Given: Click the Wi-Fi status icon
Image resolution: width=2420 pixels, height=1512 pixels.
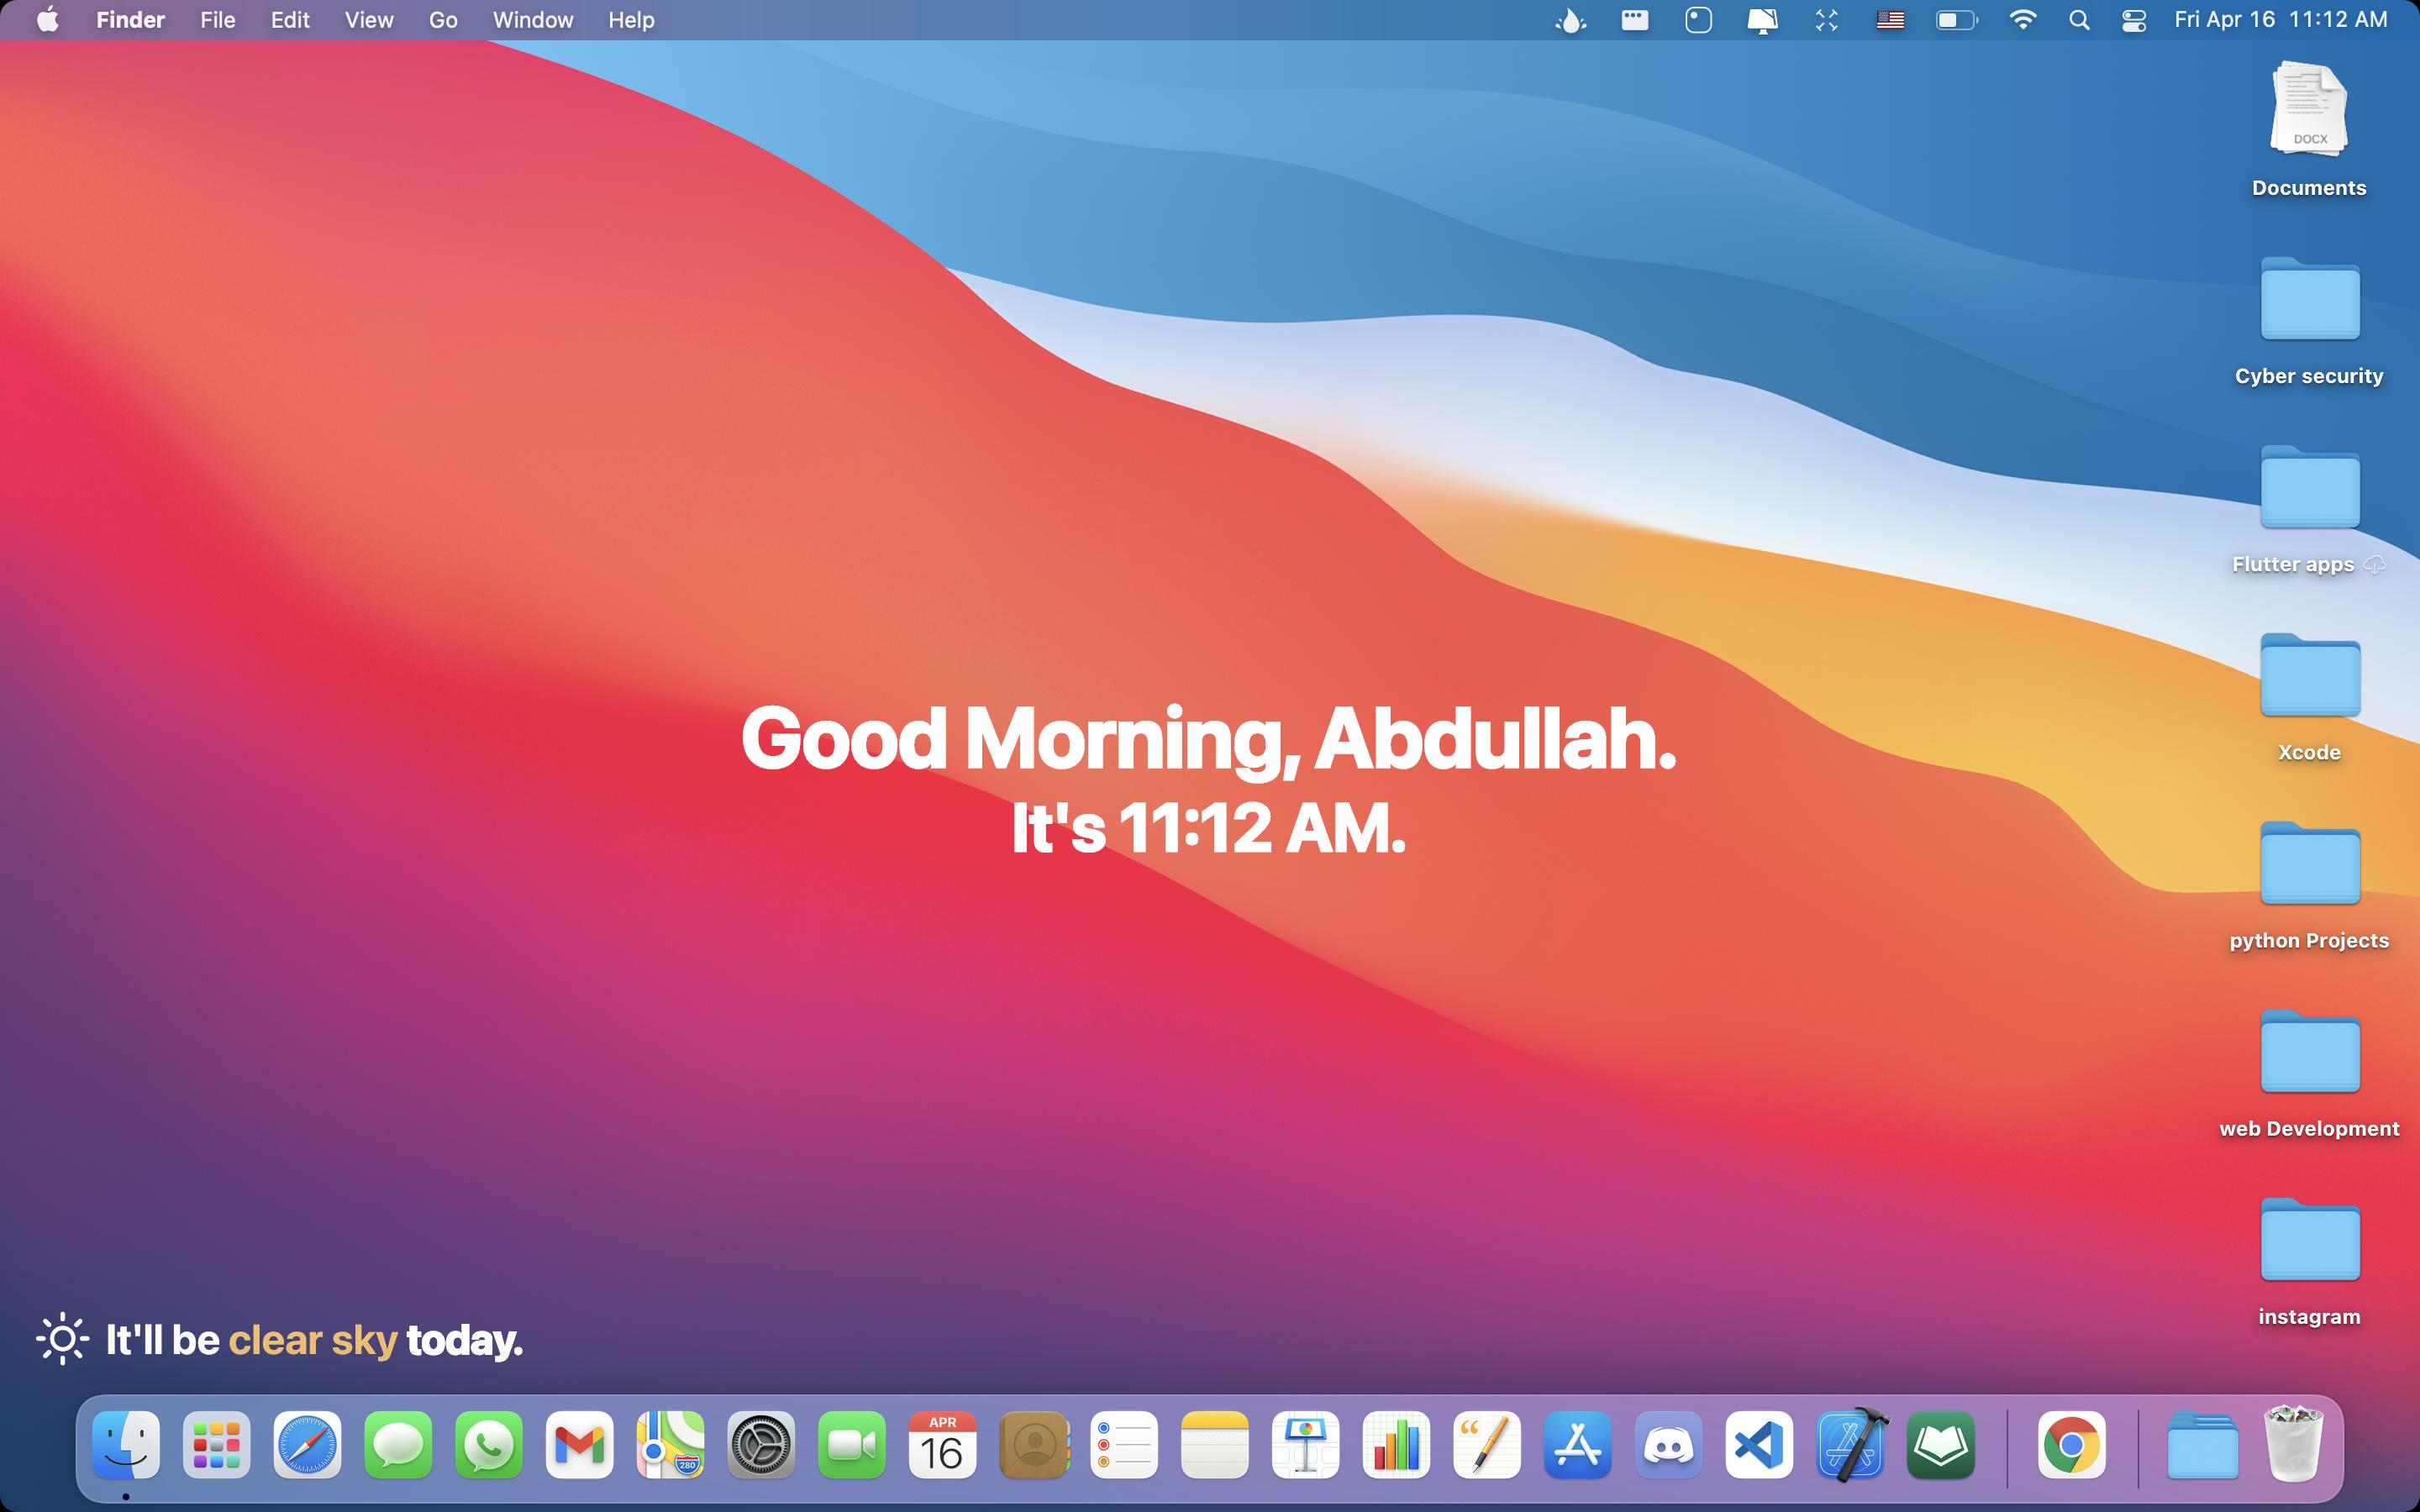Looking at the screenshot, I should pos(2022,20).
